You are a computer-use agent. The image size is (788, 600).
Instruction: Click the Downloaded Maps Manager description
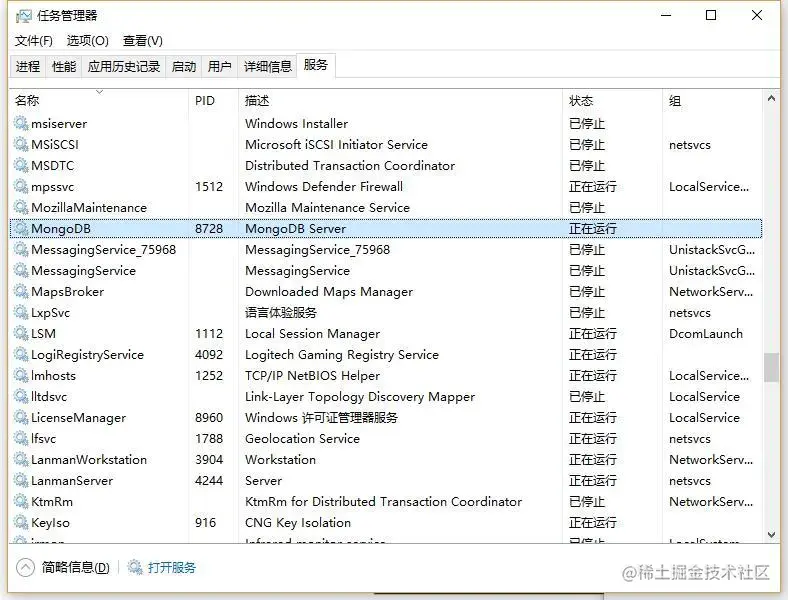(x=329, y=291)
